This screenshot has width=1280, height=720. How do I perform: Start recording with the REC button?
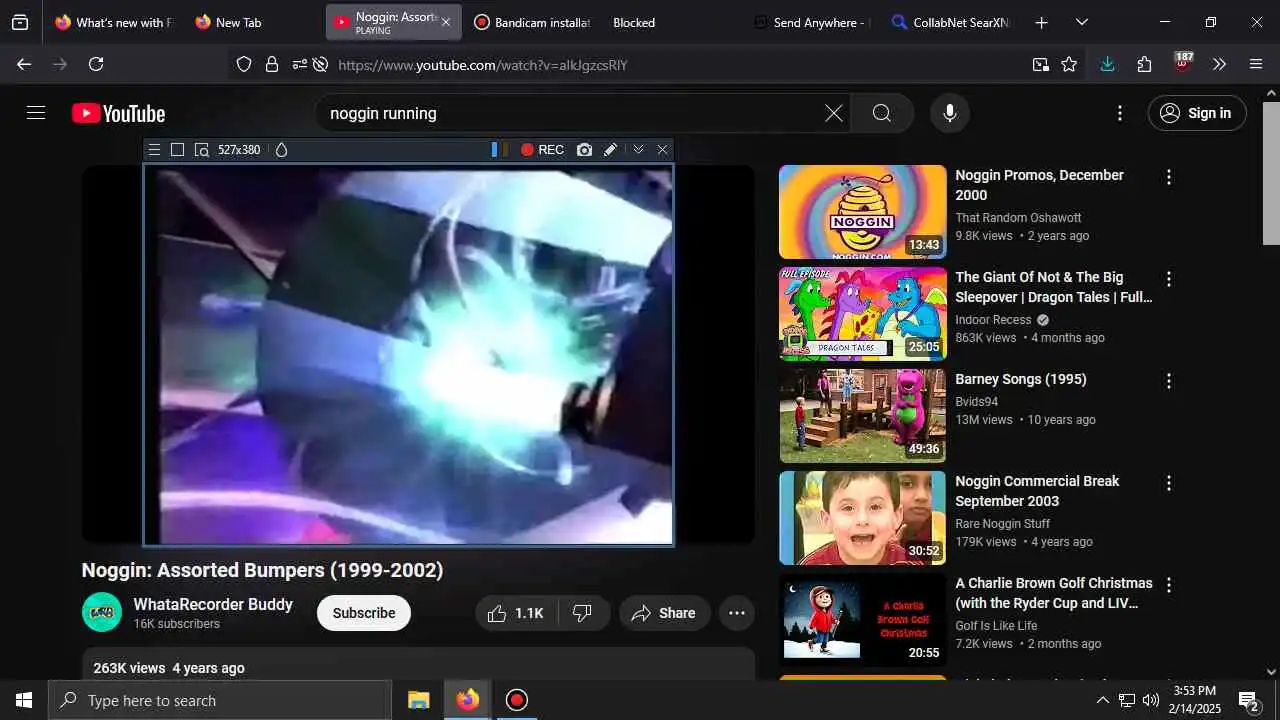pyautogui.click(x=542, y=150)
